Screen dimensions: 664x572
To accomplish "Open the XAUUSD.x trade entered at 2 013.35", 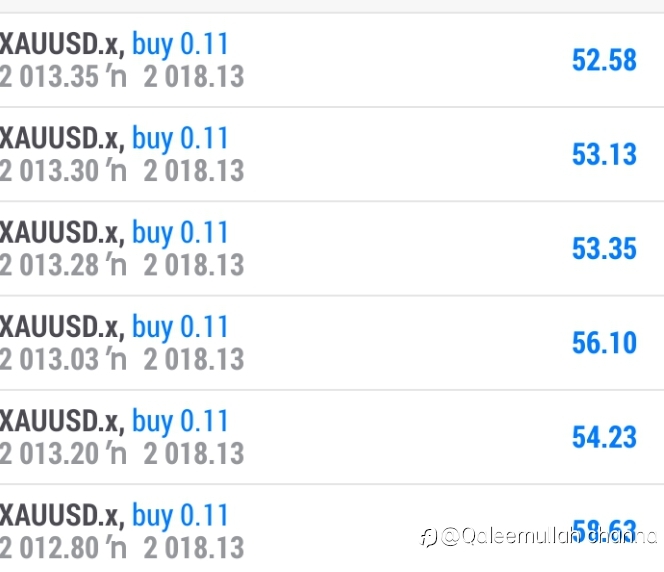I will 121,76.
